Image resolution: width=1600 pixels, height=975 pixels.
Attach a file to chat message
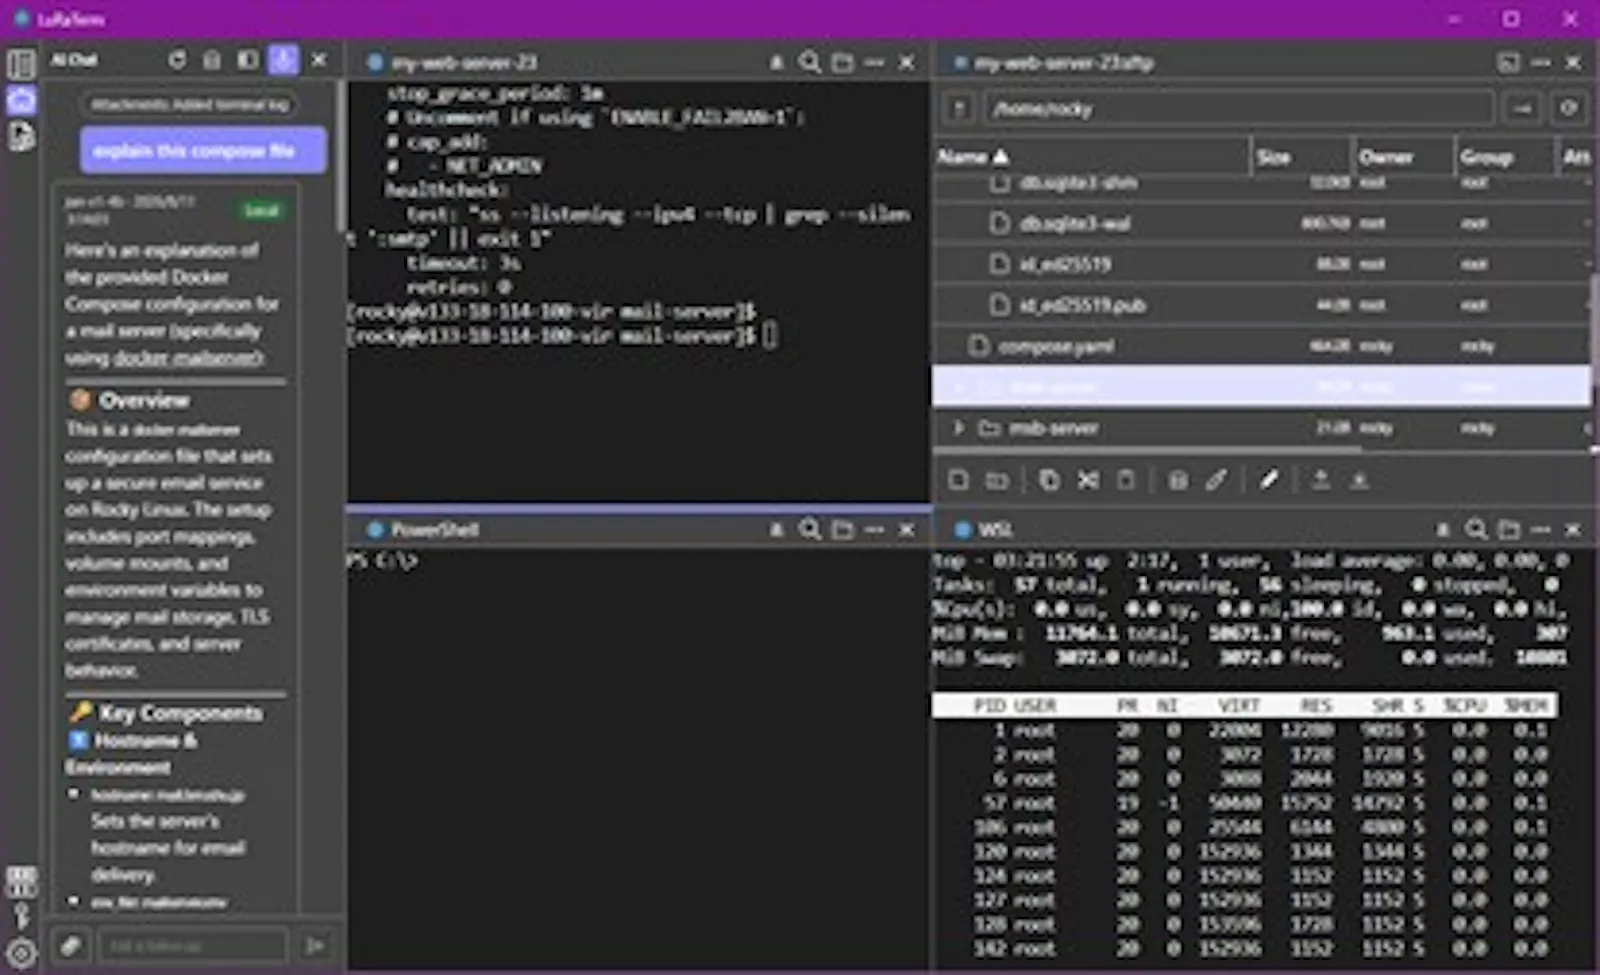pyautogui.click(x=70, y=945)
